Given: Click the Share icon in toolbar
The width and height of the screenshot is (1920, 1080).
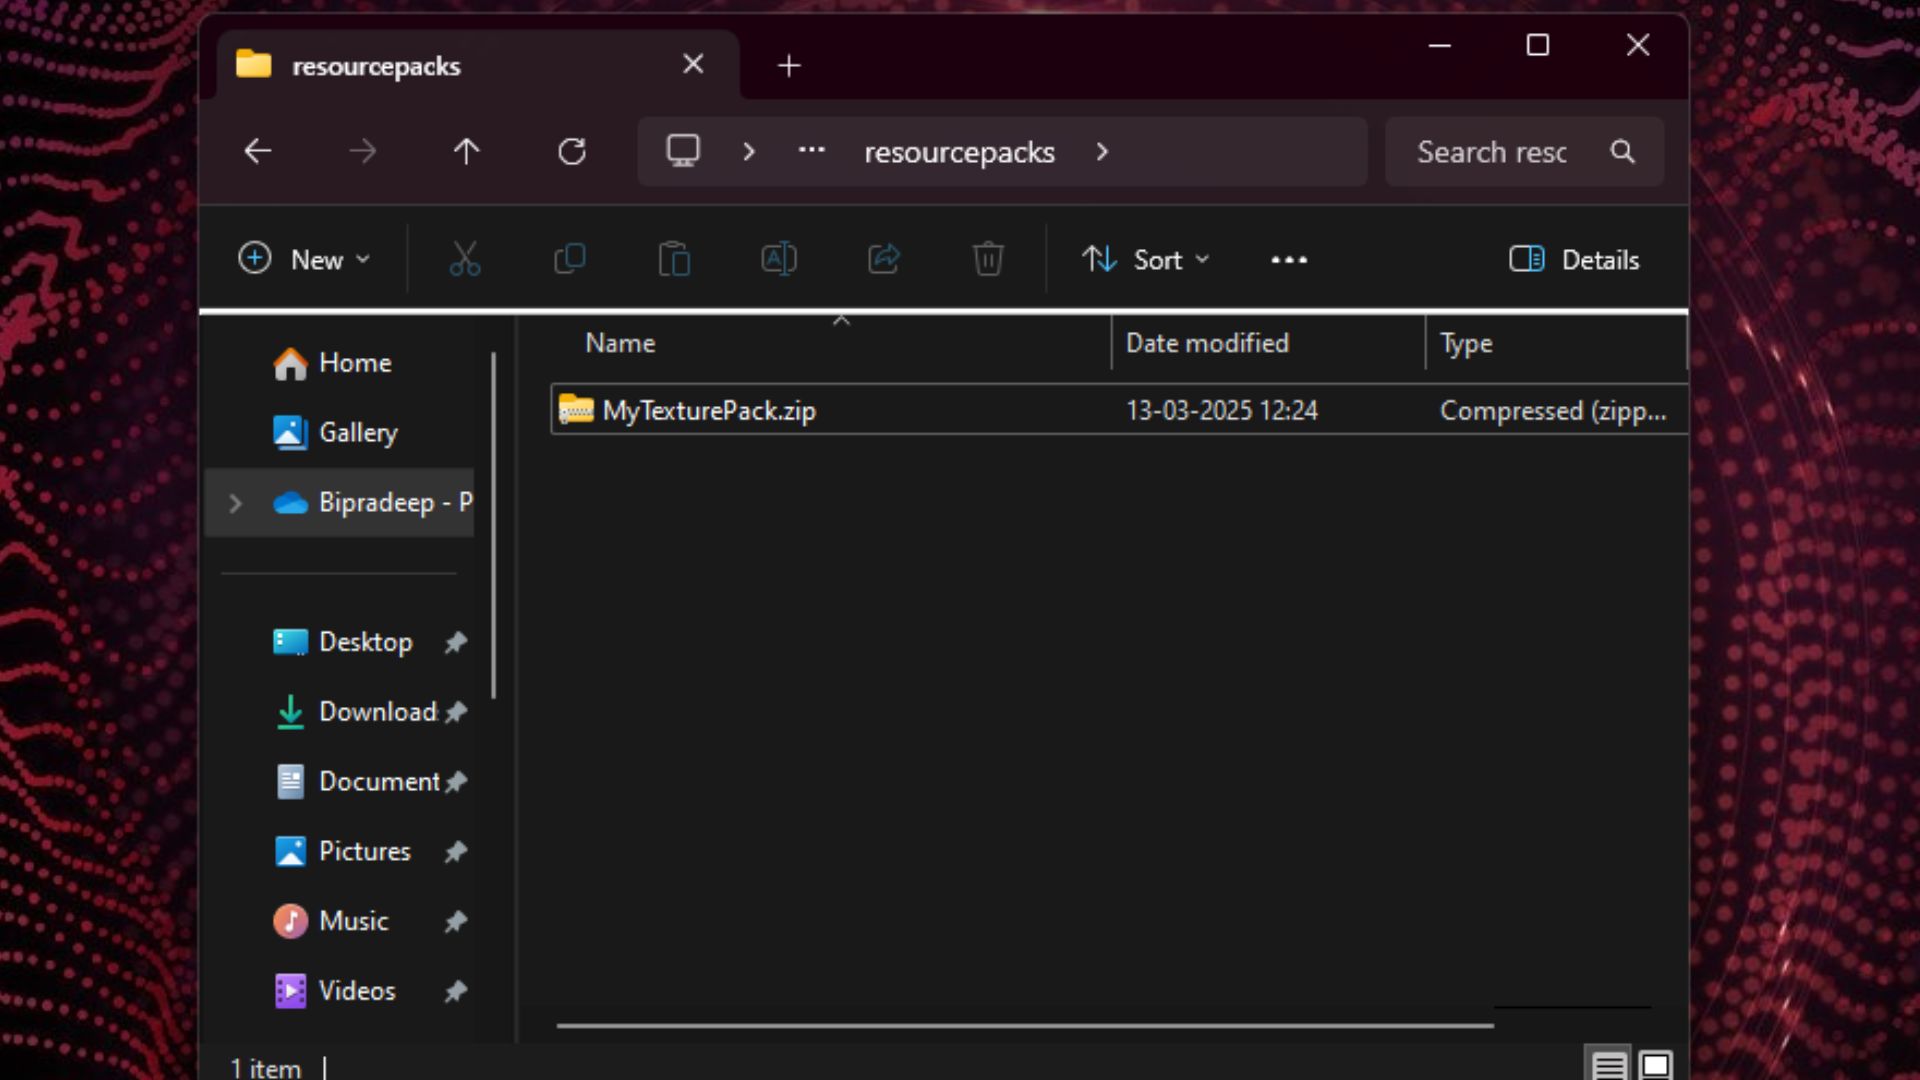Looking at the screenshot, I should 884,259.
